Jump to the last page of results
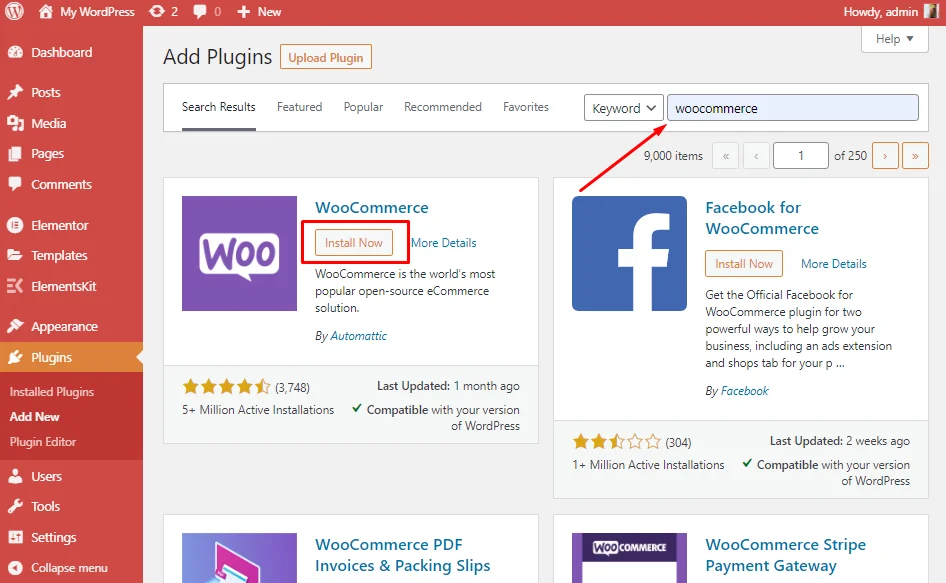The height and width of the screenshot is (583, 946). 915,156
